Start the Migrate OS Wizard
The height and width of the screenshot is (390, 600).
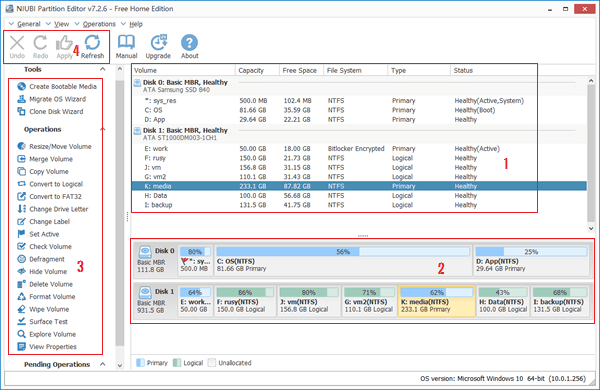click(52, 99)
